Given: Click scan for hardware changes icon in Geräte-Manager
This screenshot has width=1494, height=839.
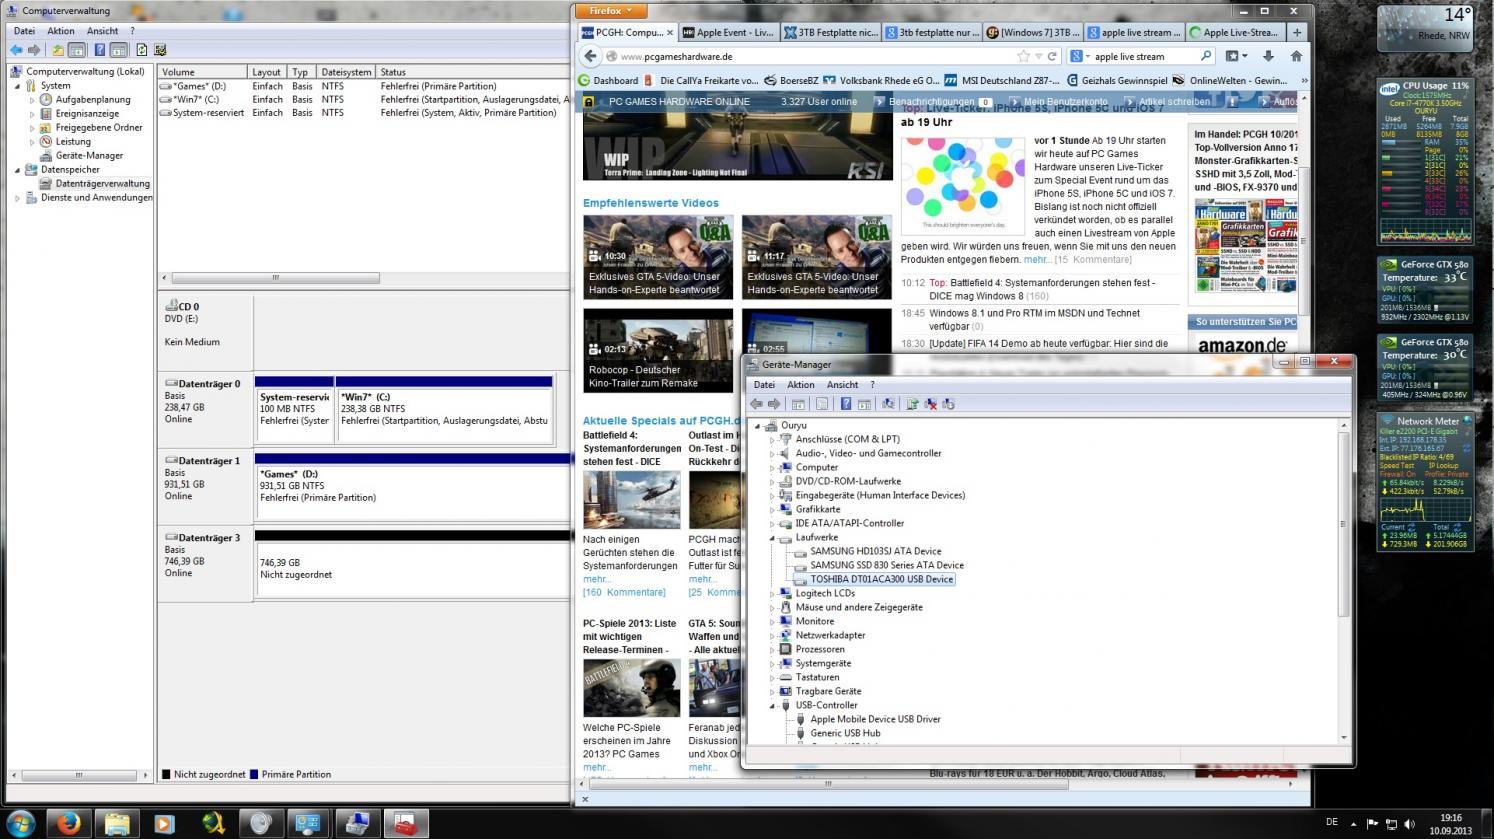Looking at the screenshot, I should click(888, 404).
